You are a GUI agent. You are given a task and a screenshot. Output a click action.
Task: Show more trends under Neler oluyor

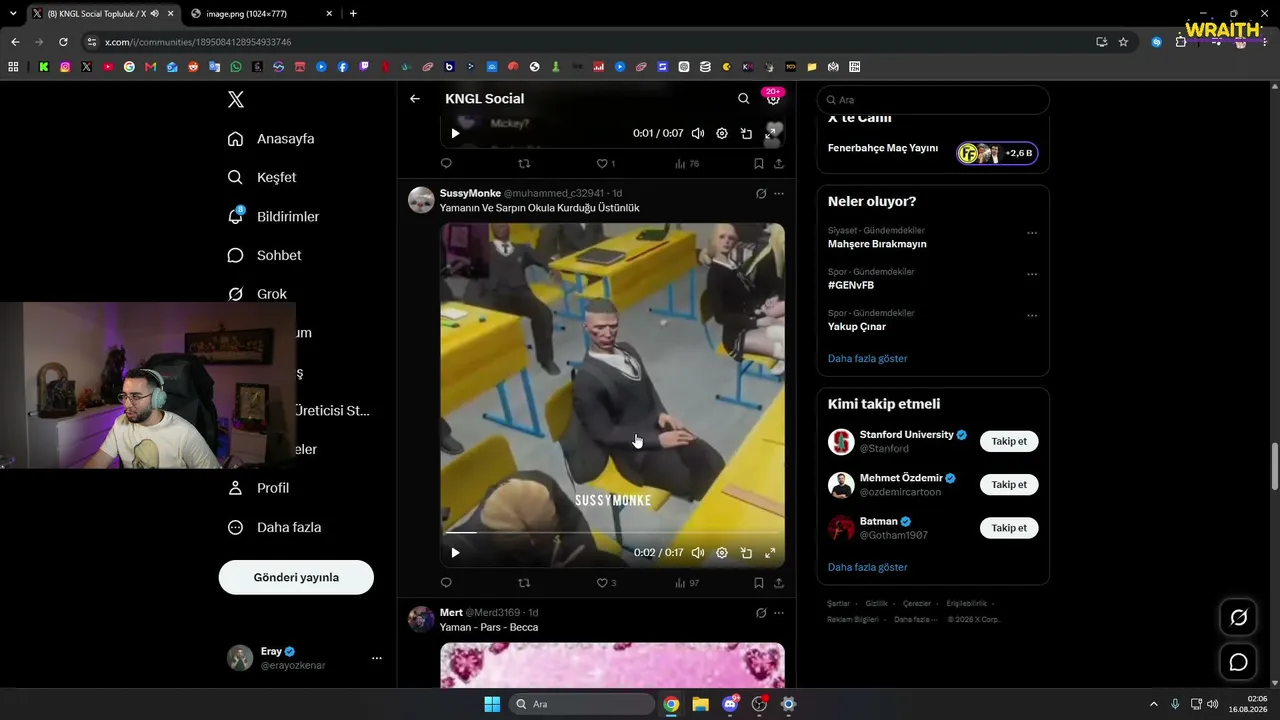(868, 358)
